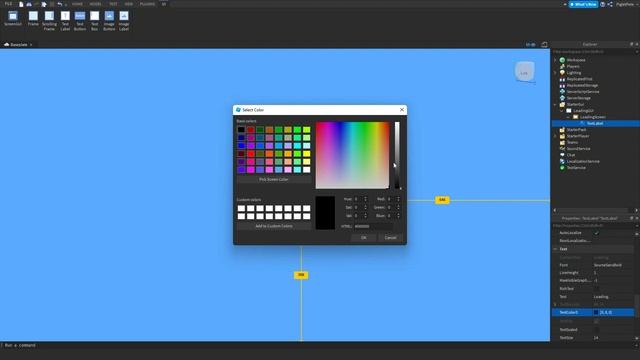Click the Lighting bulb icon in Explorer
The height and width of the screenshot is (360, 640).
point(562,73)
